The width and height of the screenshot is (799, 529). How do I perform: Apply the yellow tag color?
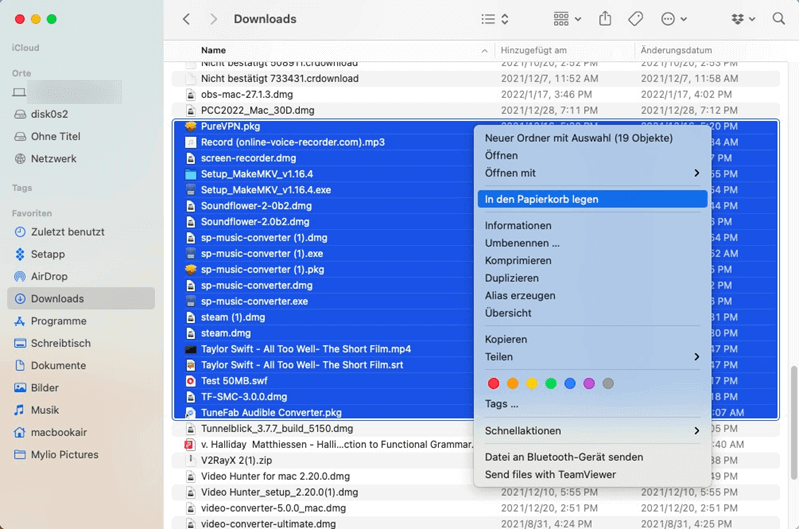(x=531, y=383)
